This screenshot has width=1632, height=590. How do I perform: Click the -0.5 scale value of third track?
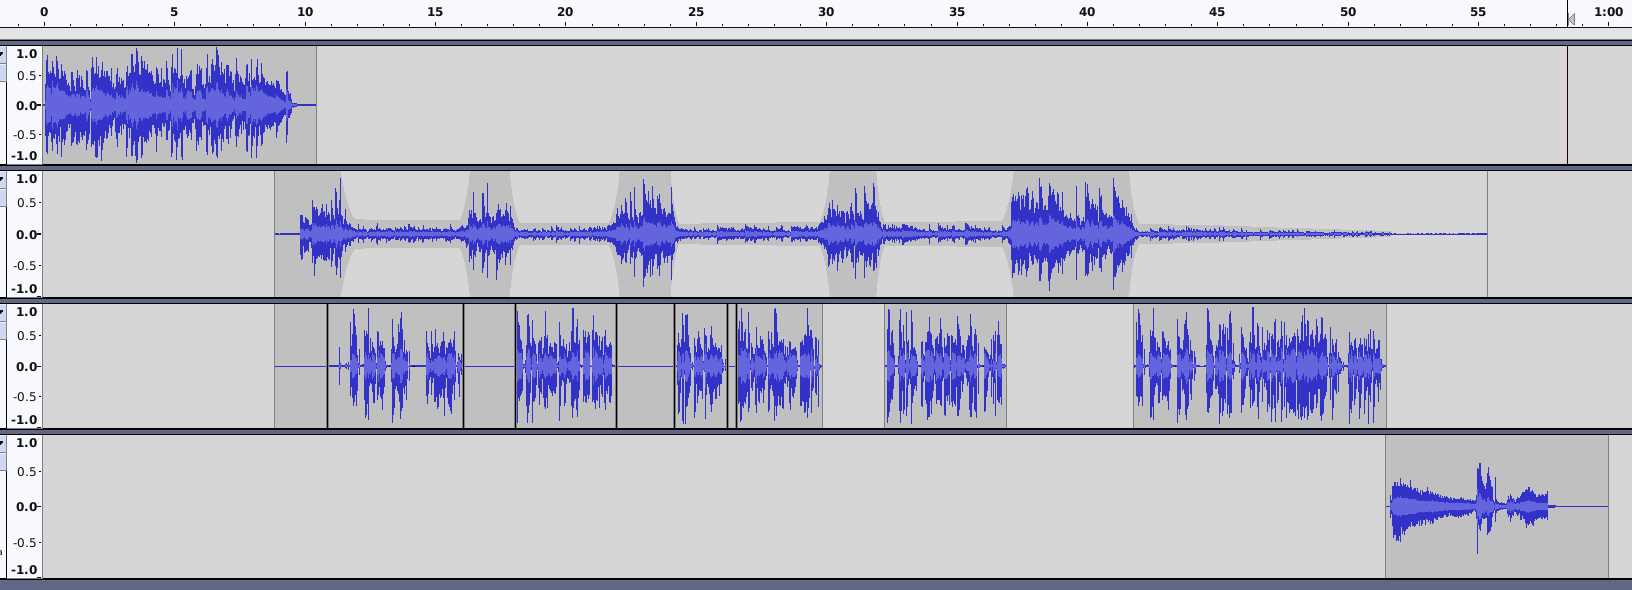[25, 396]
